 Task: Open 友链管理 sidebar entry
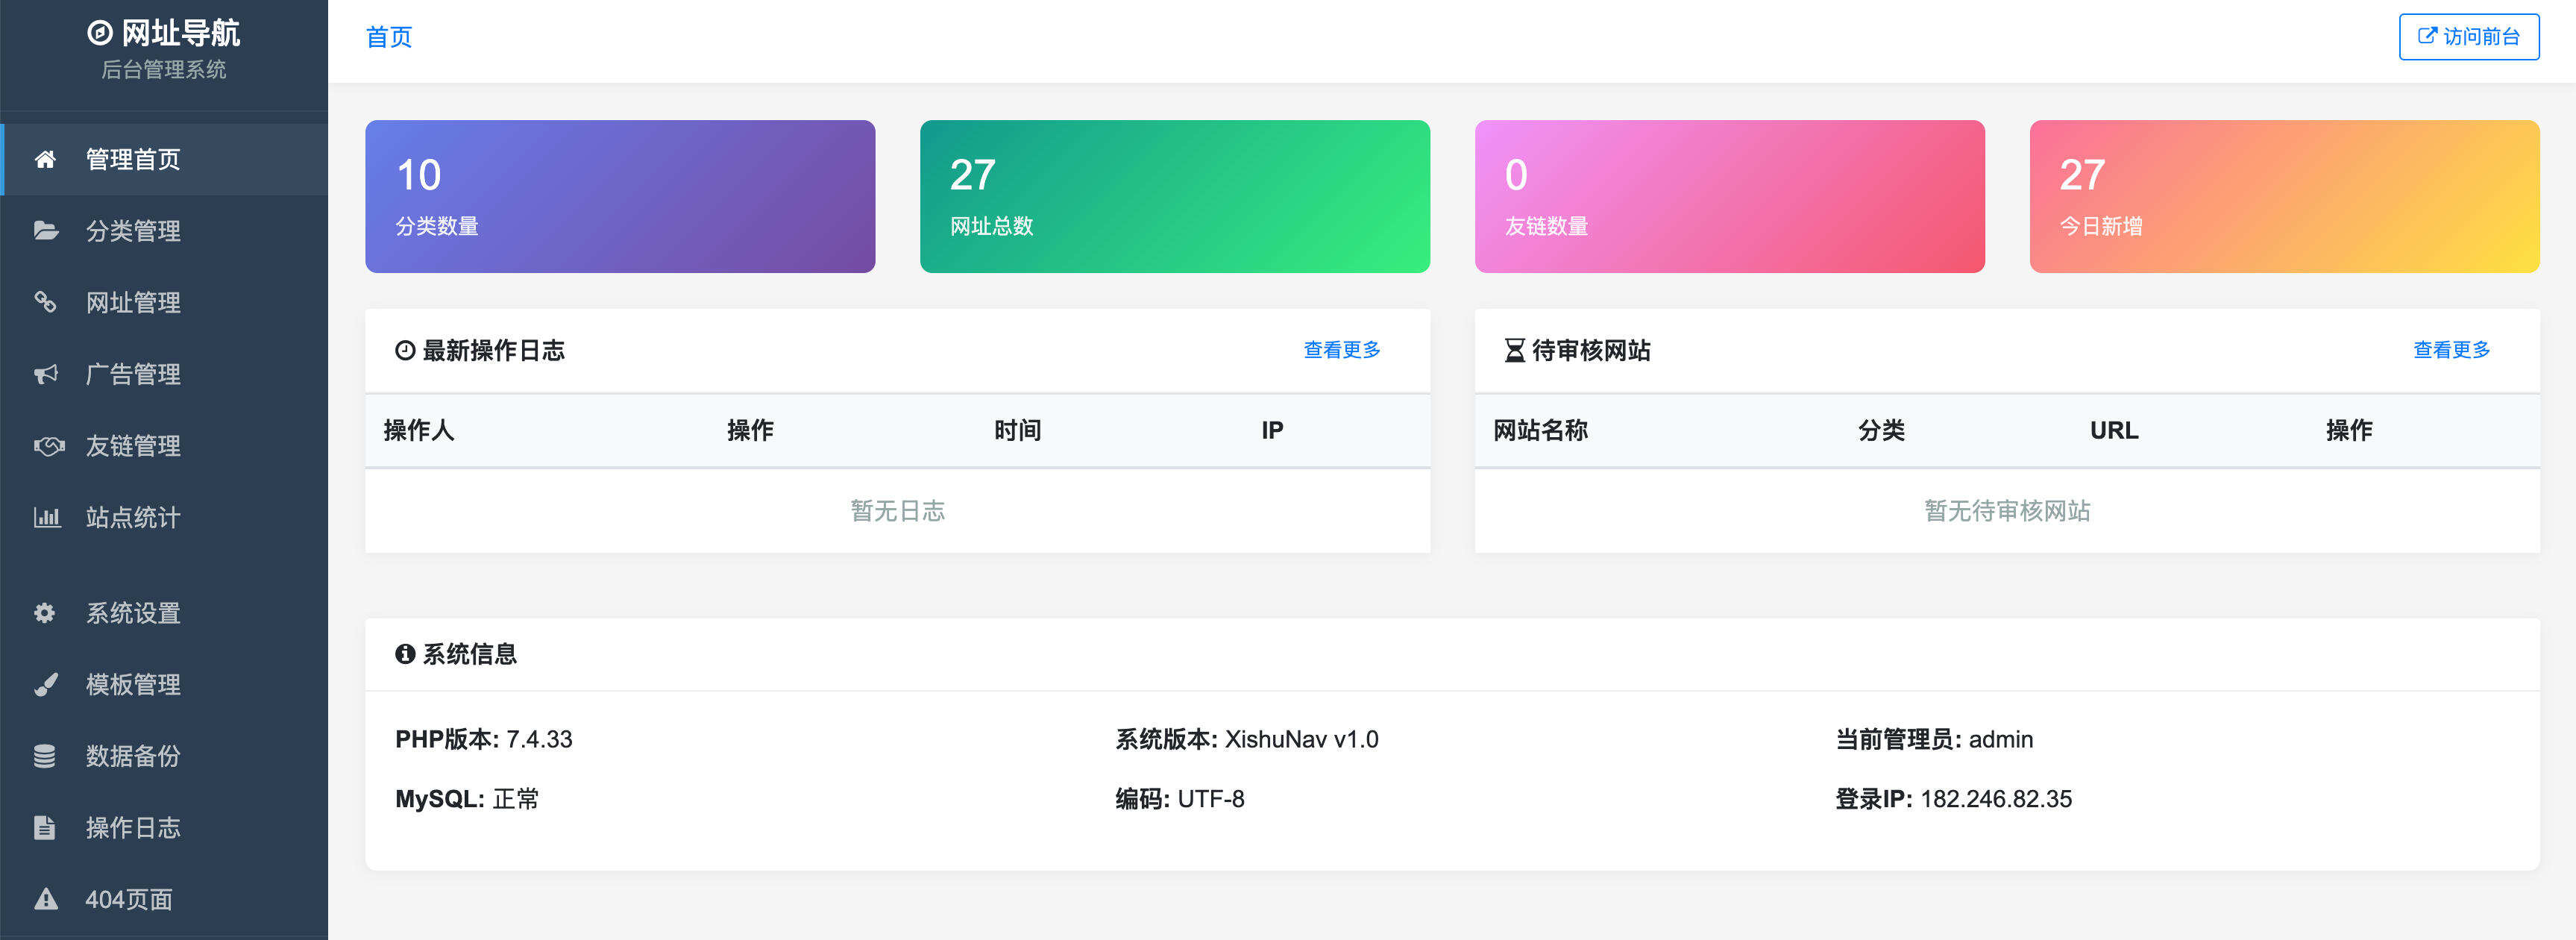(165, 446)
